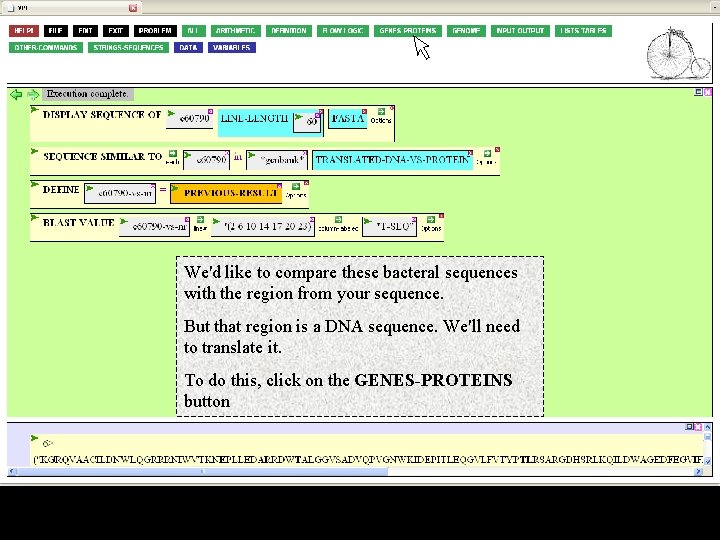Remove the FASTA option with its red X

[x=364, y=111]
